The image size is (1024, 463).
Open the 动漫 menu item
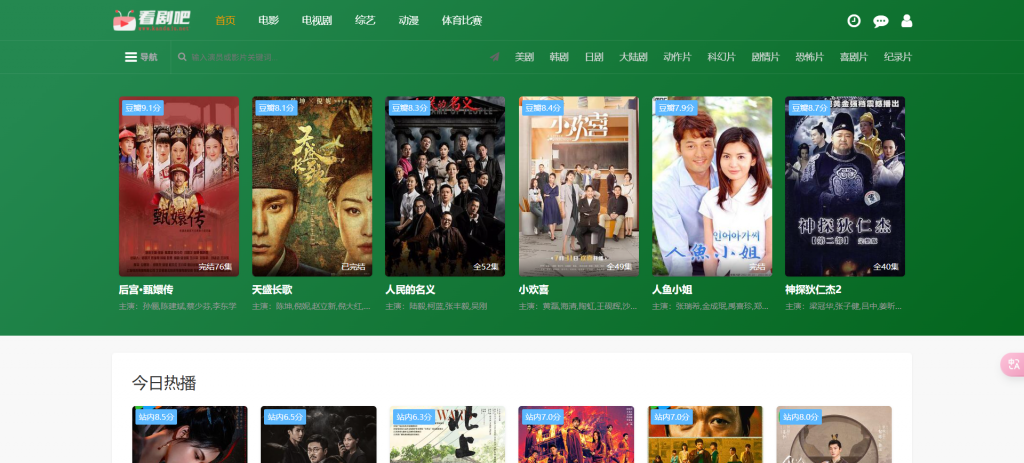click(x=408, y=21)
